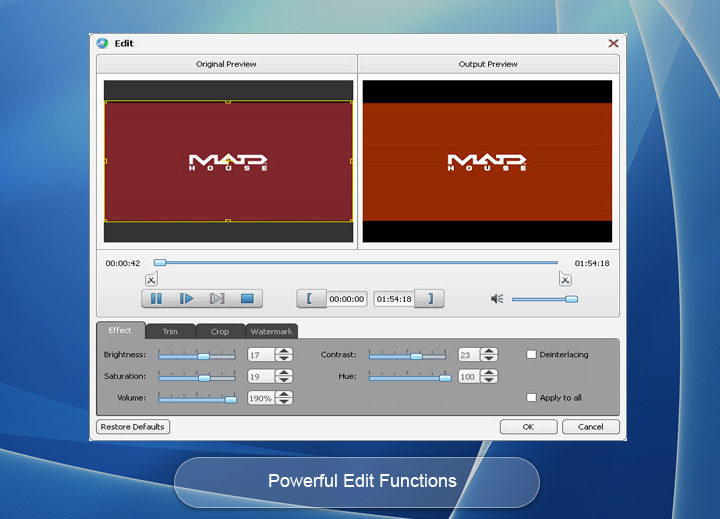Decrease Volume percent with down arrow

click(x=284, y=401)
